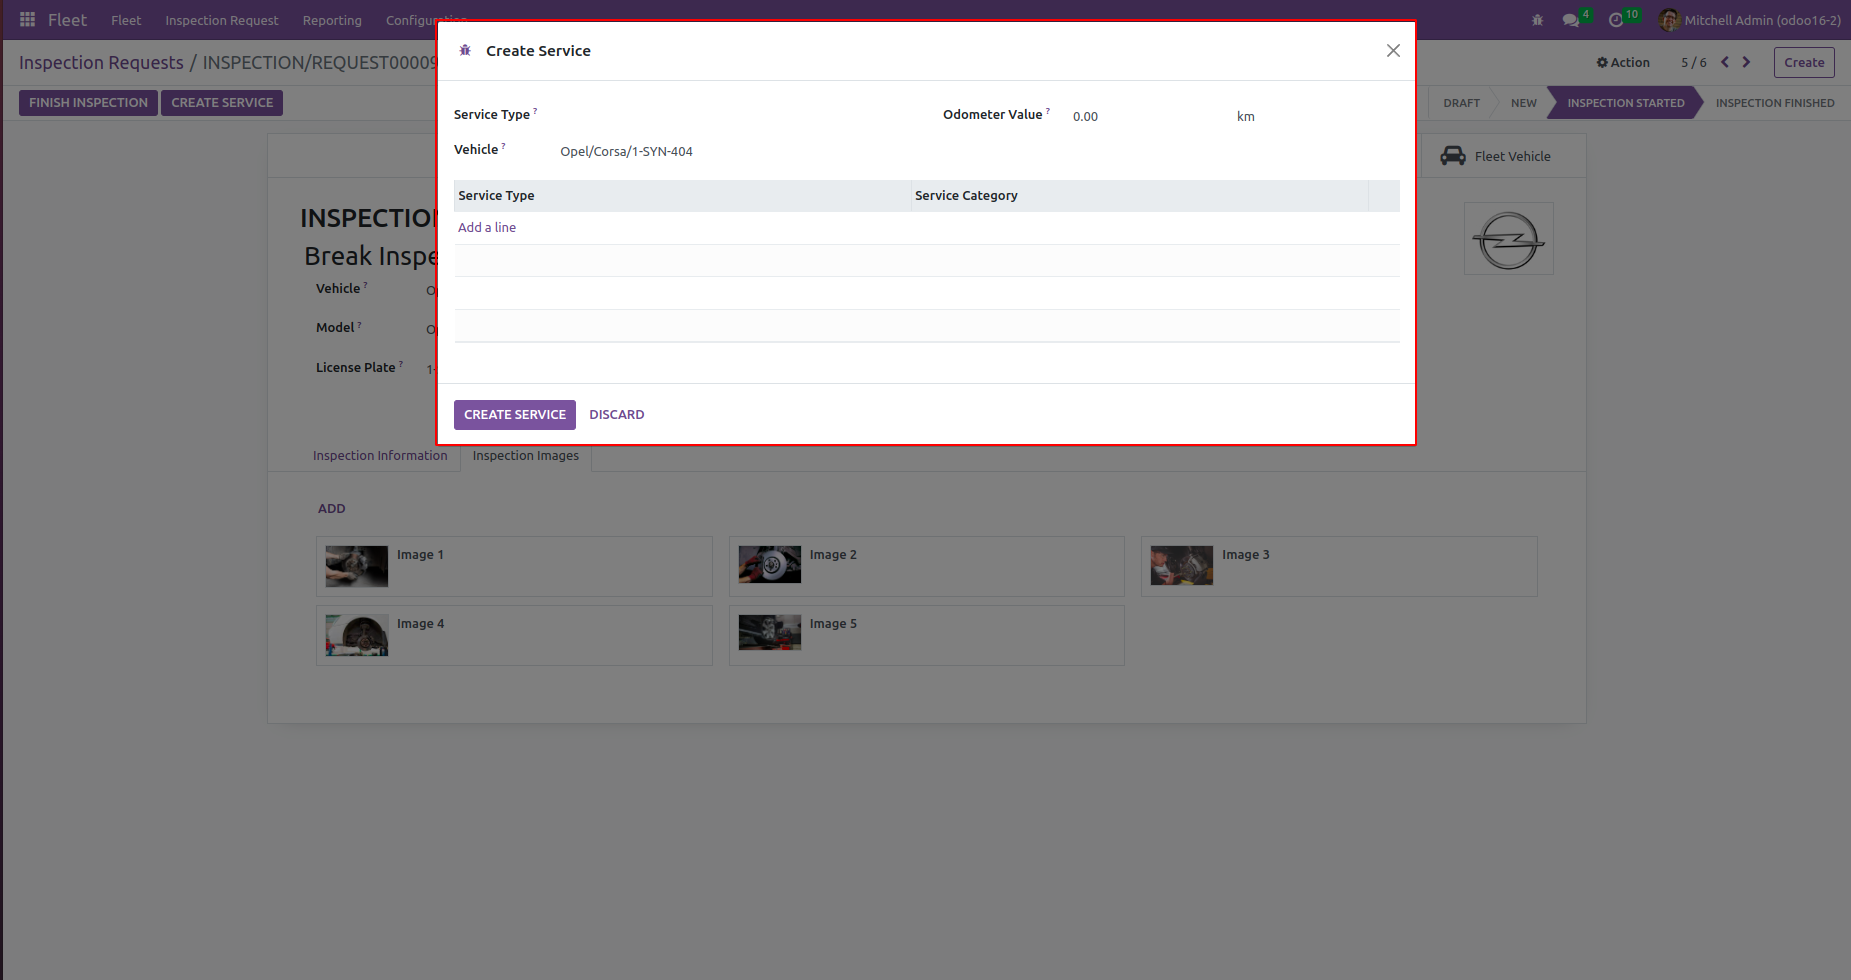Open the Image 5 thumbnail
Image resolution: width=1851 pixels, height=980 pixels.
pos(770,633)
